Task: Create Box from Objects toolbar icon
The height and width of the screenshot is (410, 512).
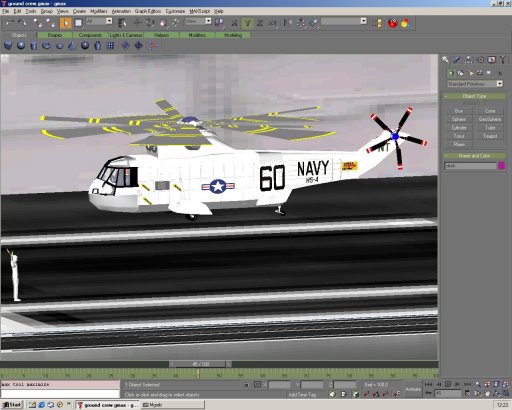Action: 8,45
